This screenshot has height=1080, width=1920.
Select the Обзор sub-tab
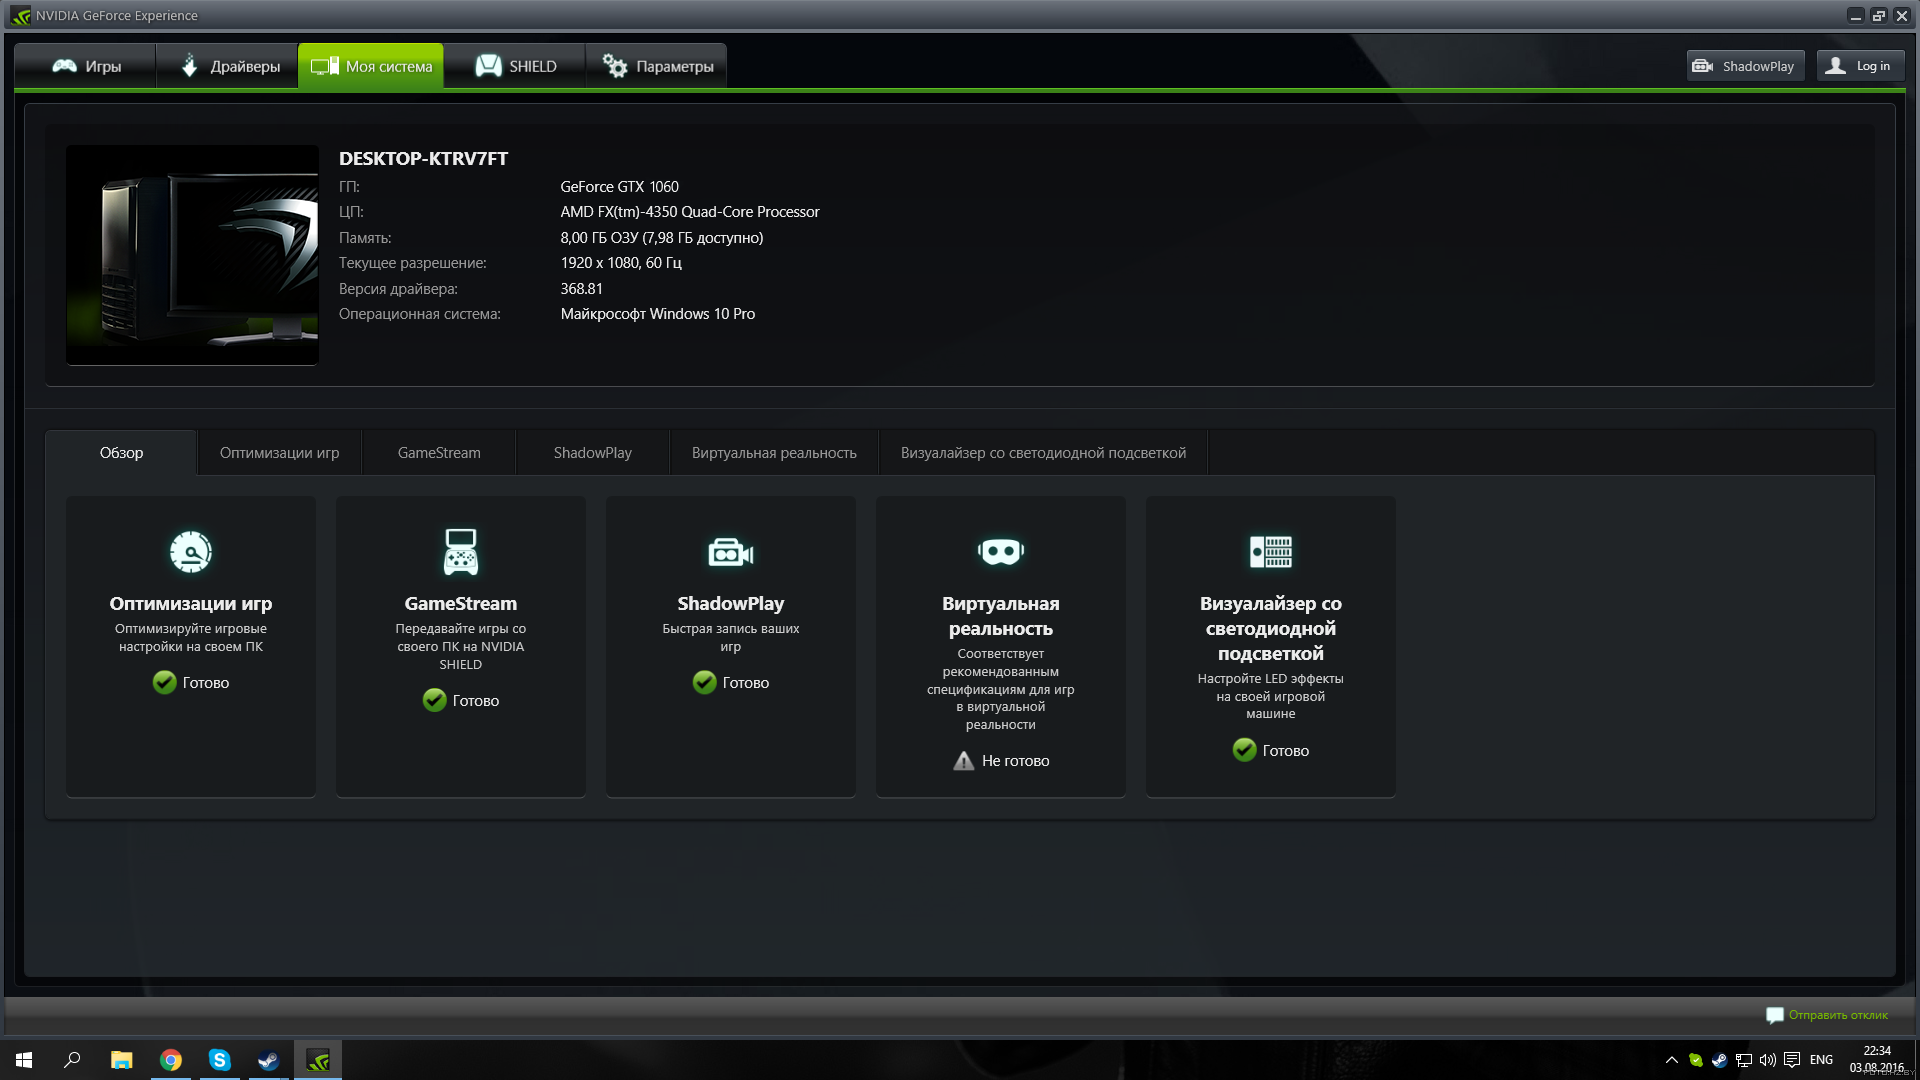tap(121, 453)
